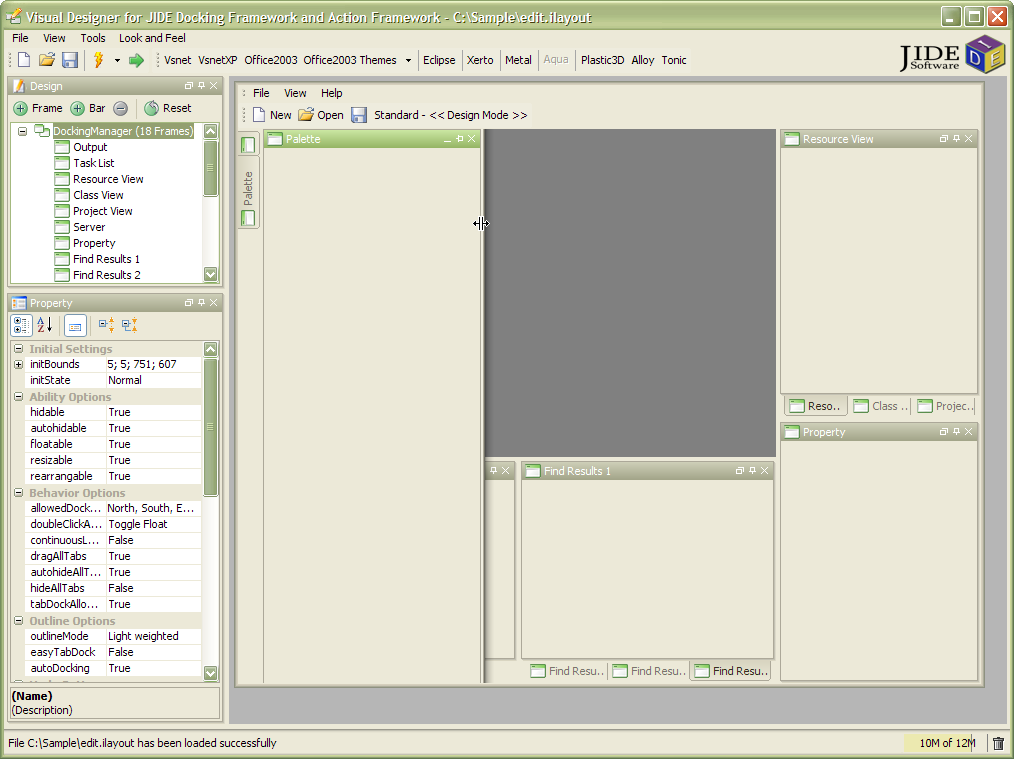Toggle auto-hide pin on the preview Property frame

click(956, 432)
